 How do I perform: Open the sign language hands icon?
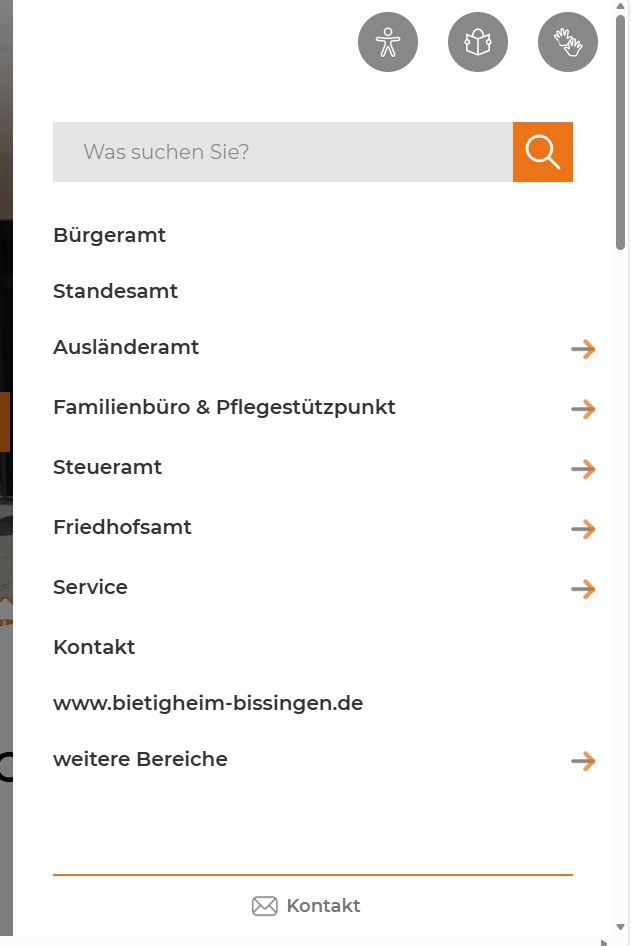568,42
